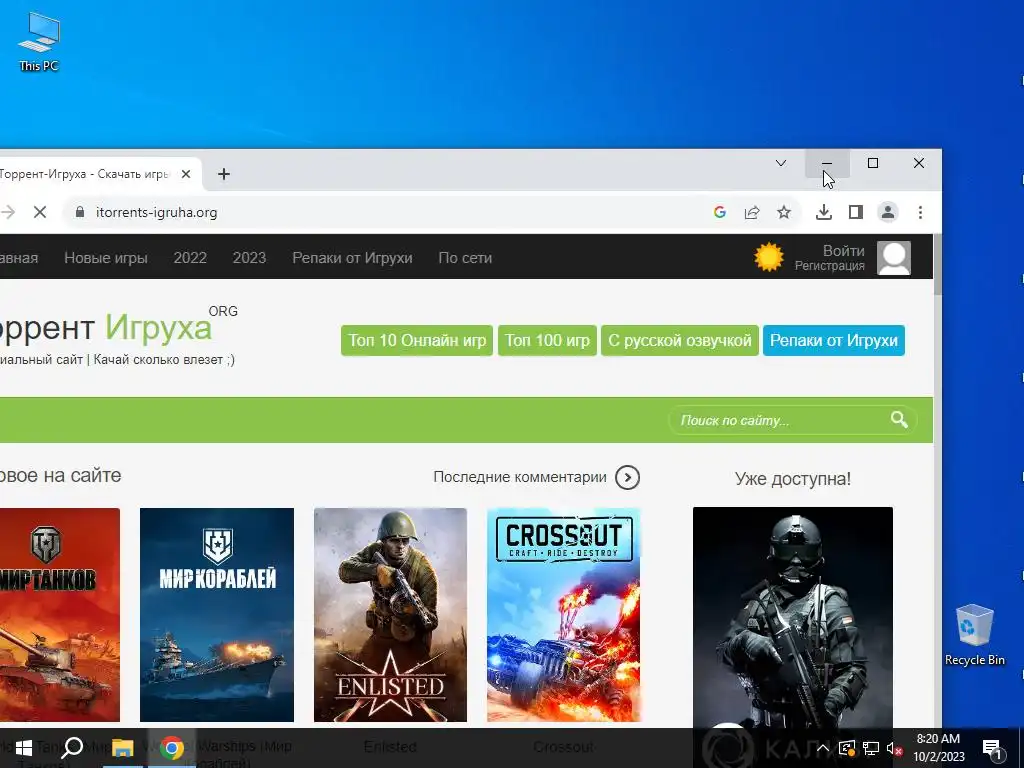This screenshot has width=1024, height=768.
Task: Open File Explorer from the taskbar
Action: coord(122,748)
